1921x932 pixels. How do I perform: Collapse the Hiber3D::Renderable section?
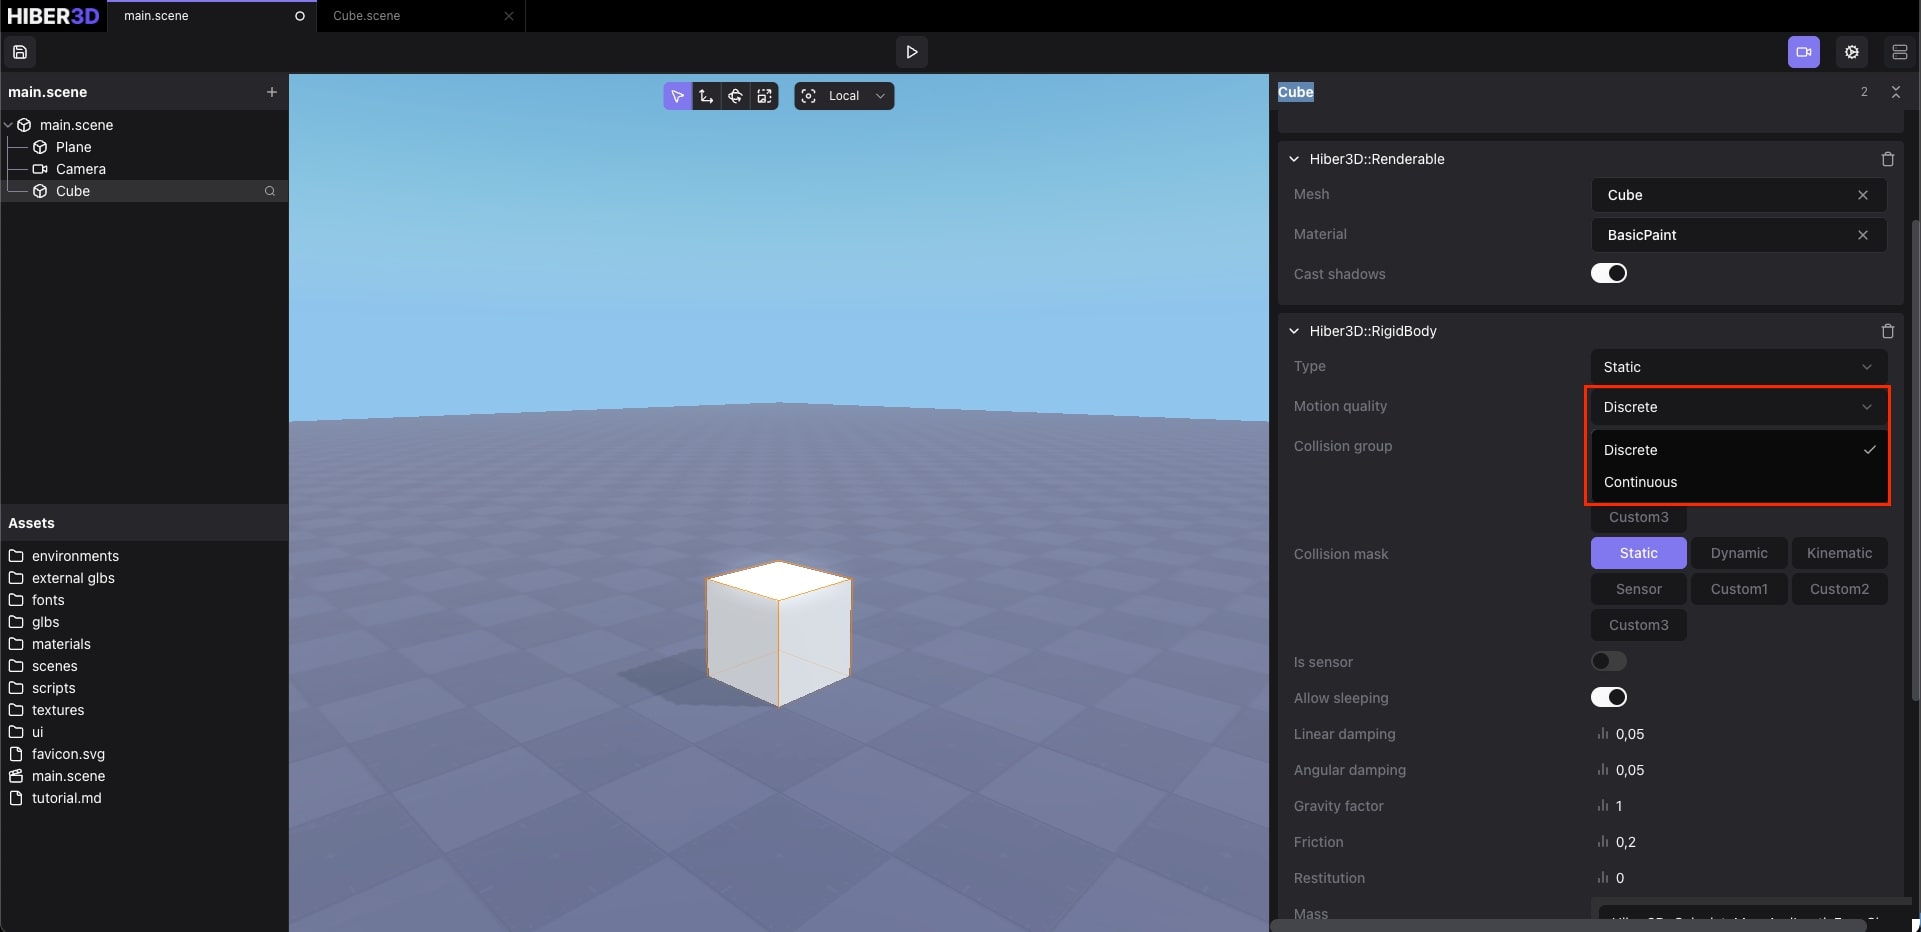pyautogui.click(x=1293, y=158)
